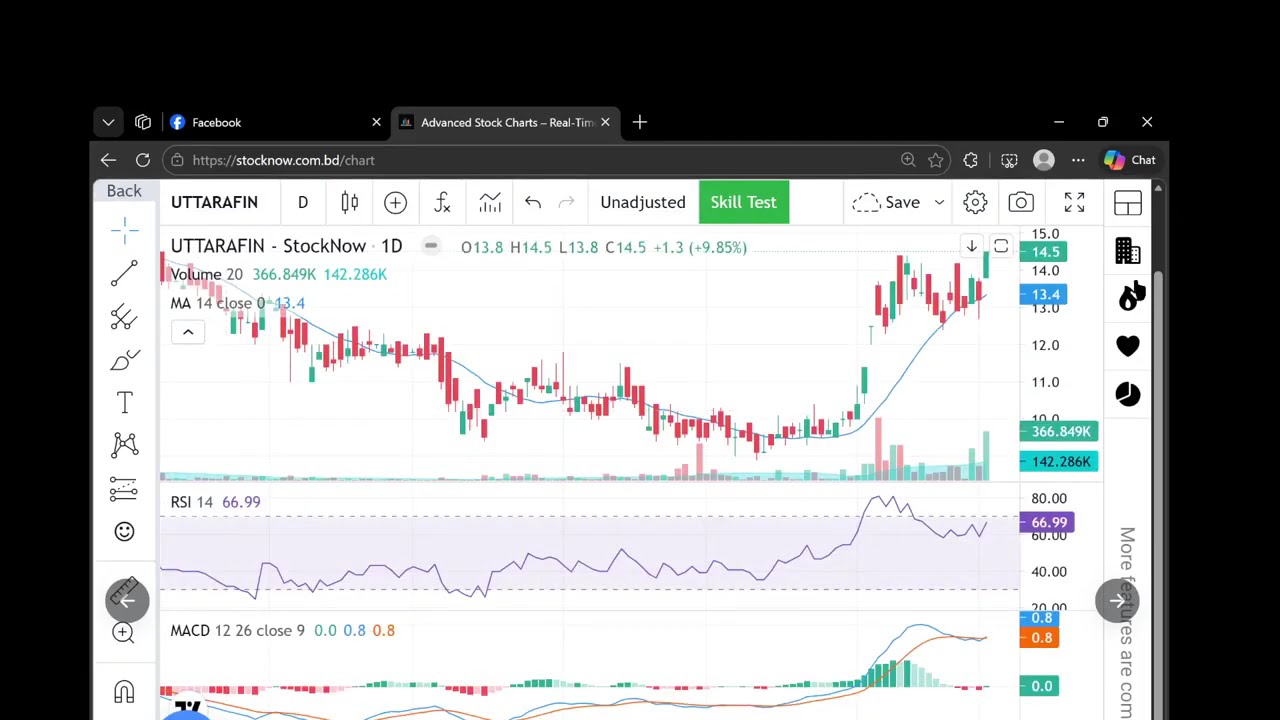Viewport: 1280px width, 720px height.
Task: Open the browser profile avatar
Action: click(1044, 160)
